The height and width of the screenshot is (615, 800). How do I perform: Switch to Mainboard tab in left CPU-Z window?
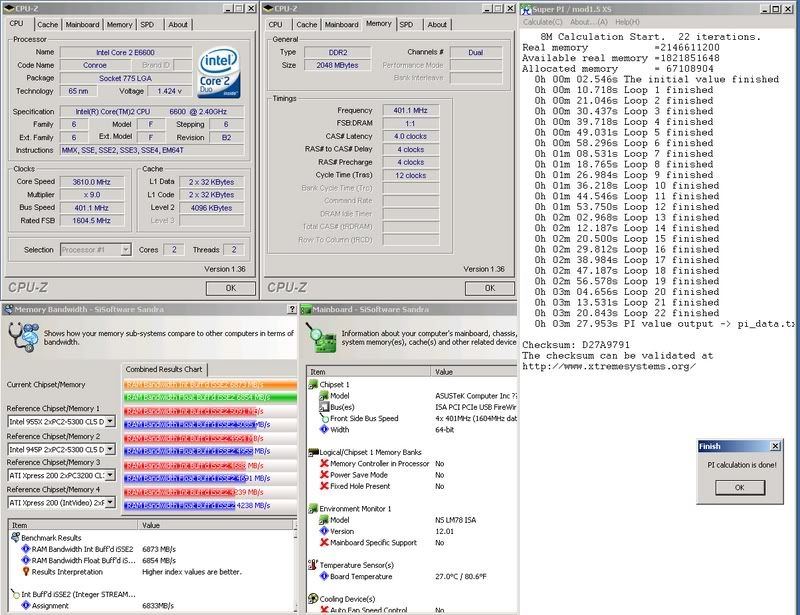click(x=82, y=24)
